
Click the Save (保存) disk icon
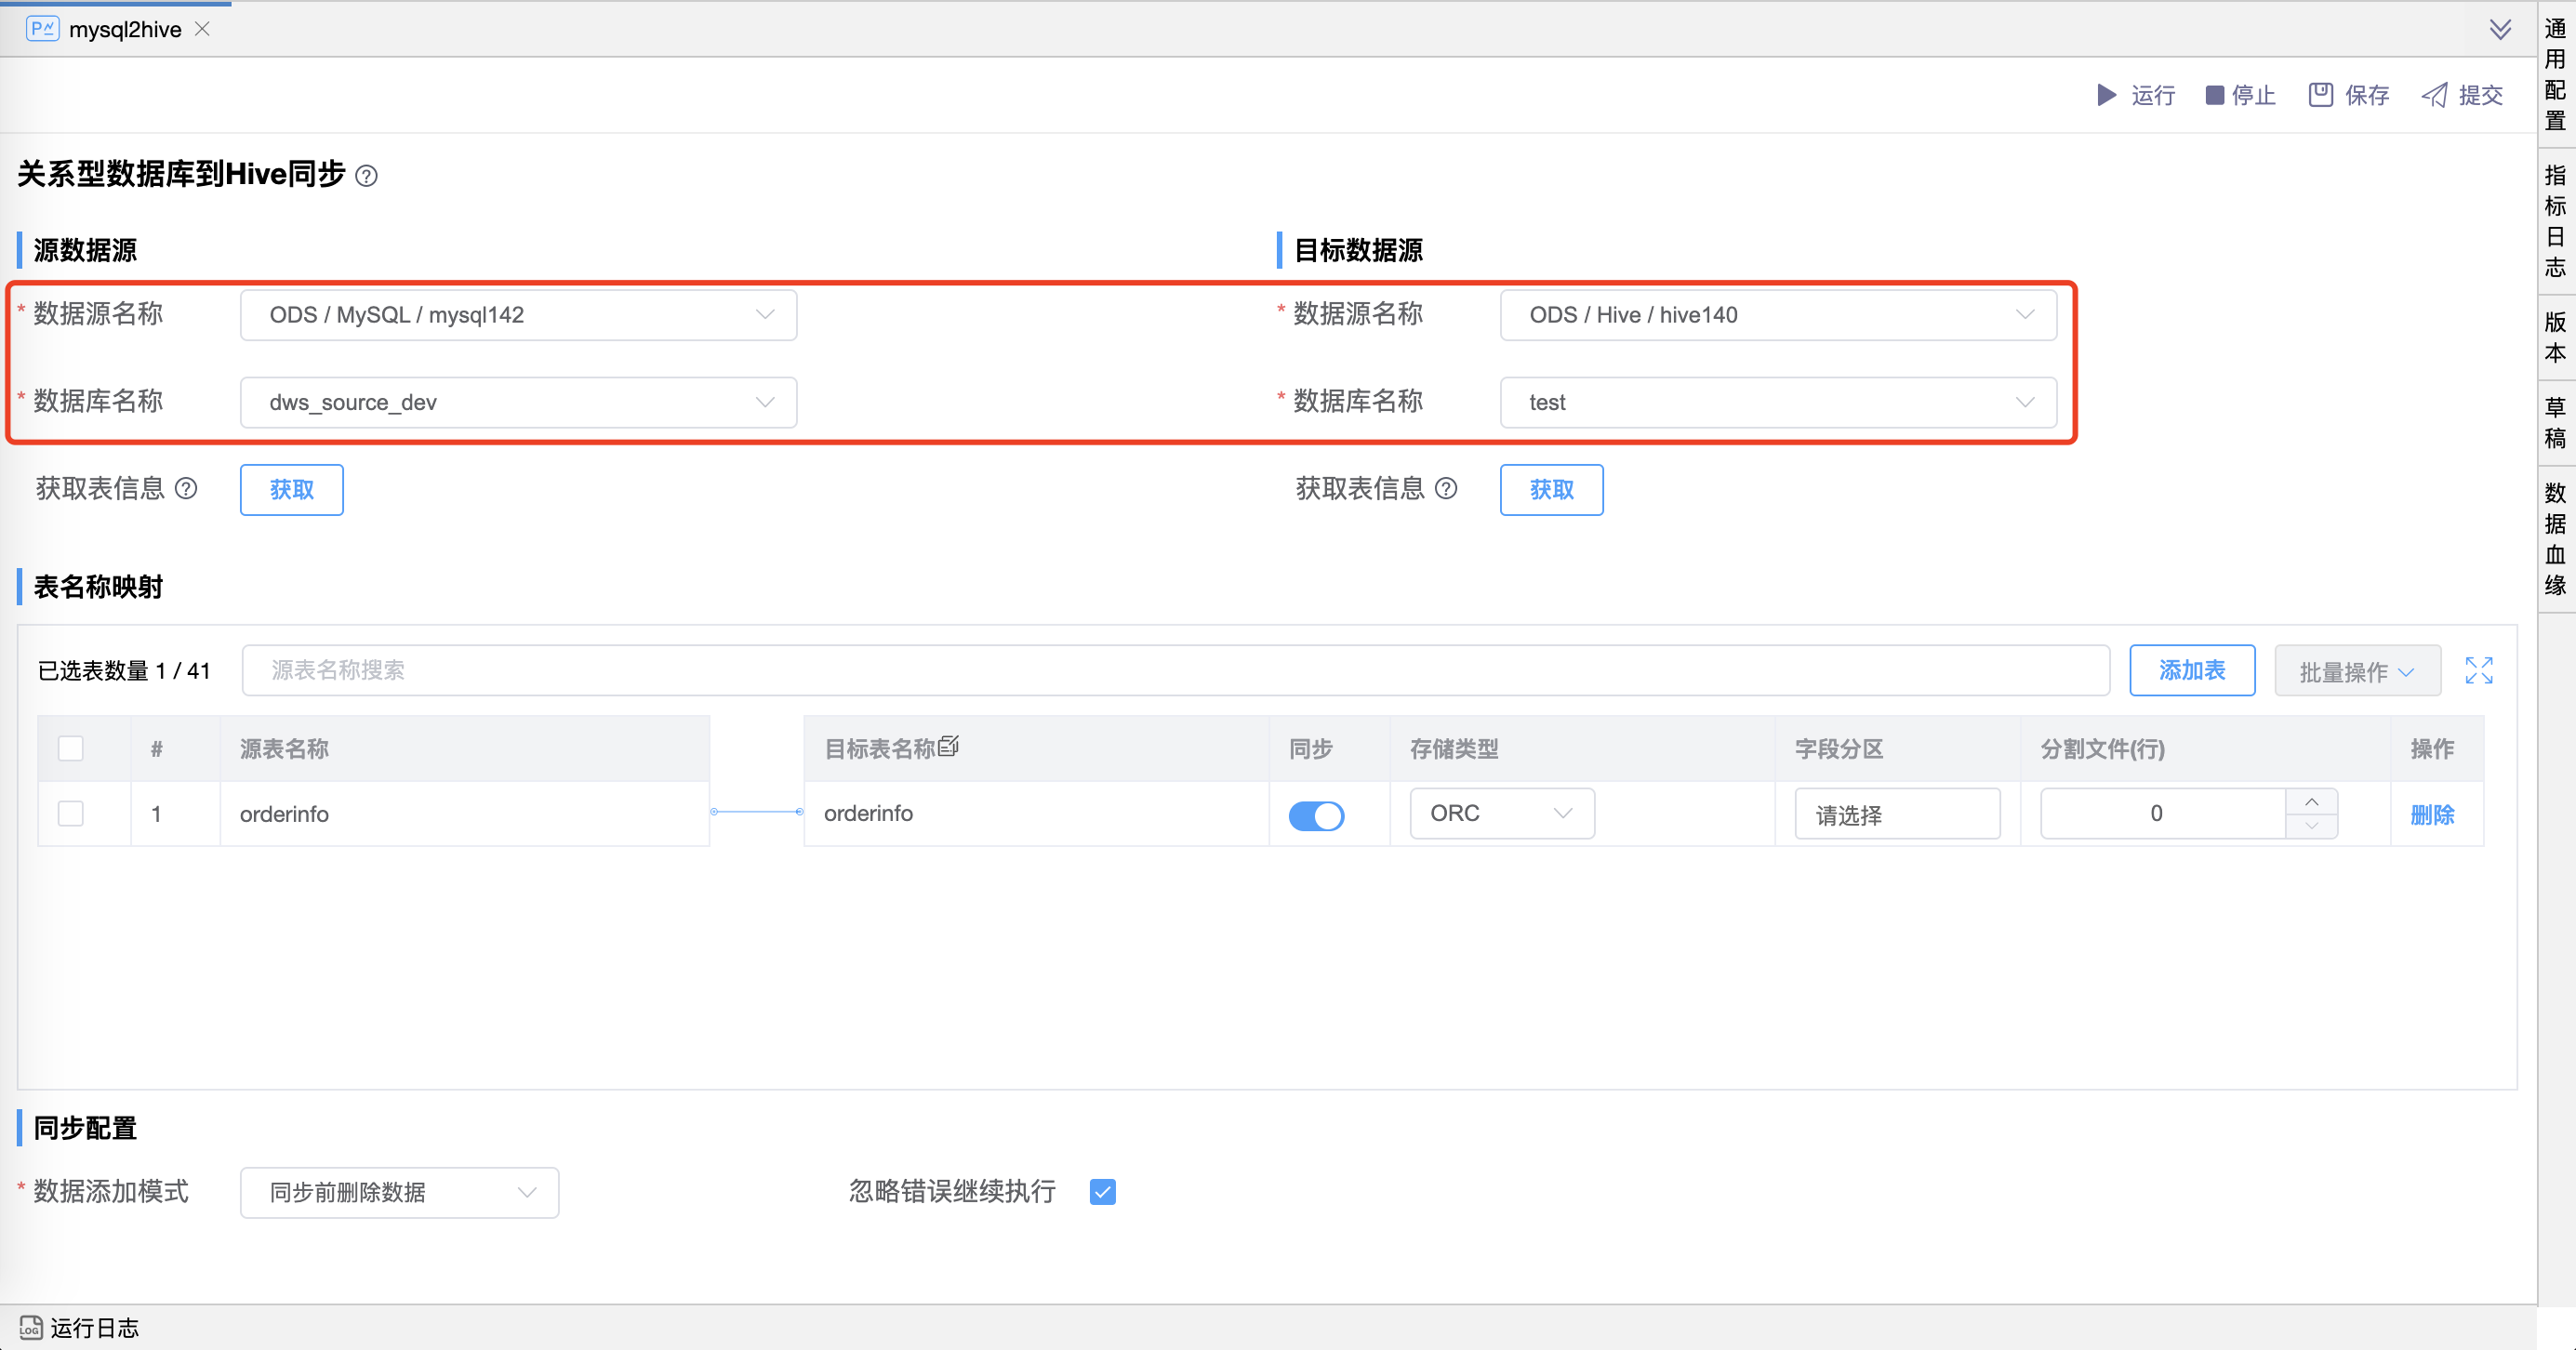click(x=2320, y=95)
